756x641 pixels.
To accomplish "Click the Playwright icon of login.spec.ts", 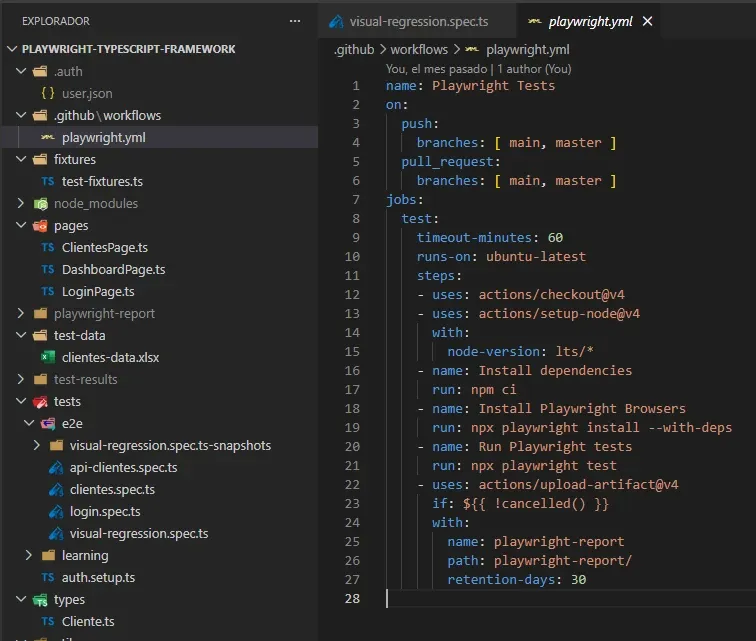I will click(56, 511).
